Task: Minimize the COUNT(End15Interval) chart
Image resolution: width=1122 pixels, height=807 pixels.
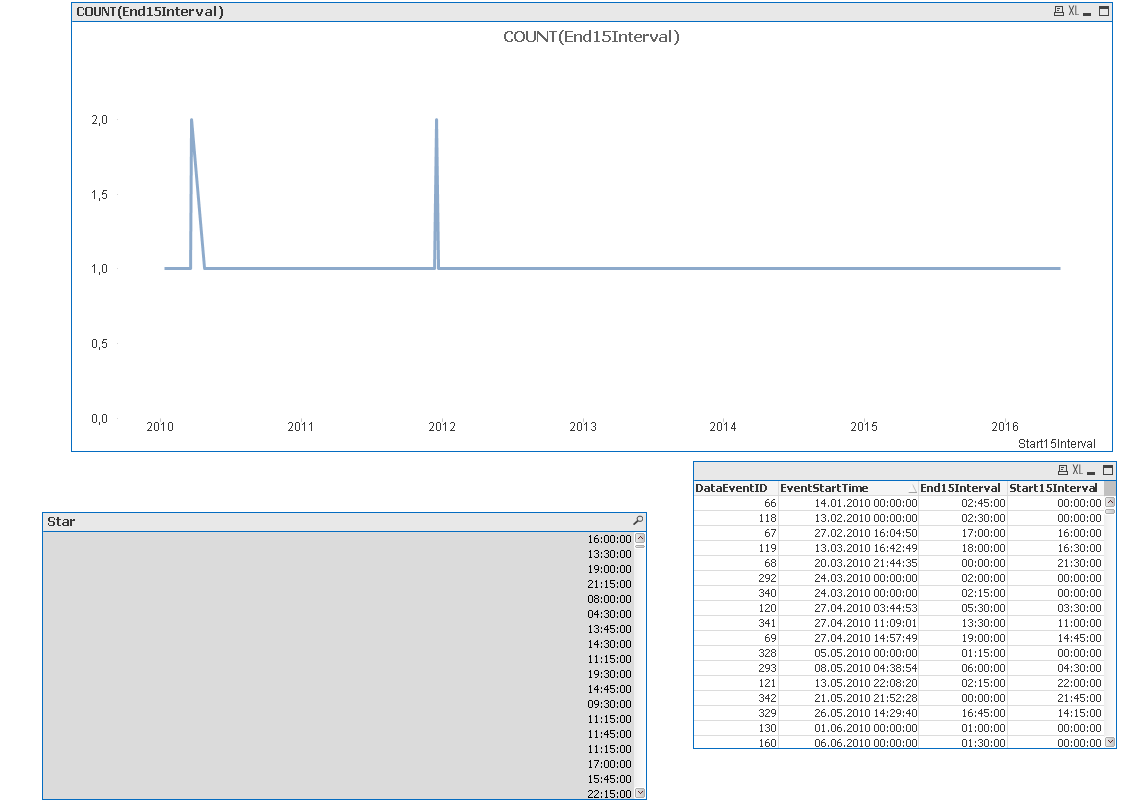Action: coord(1087,12)
